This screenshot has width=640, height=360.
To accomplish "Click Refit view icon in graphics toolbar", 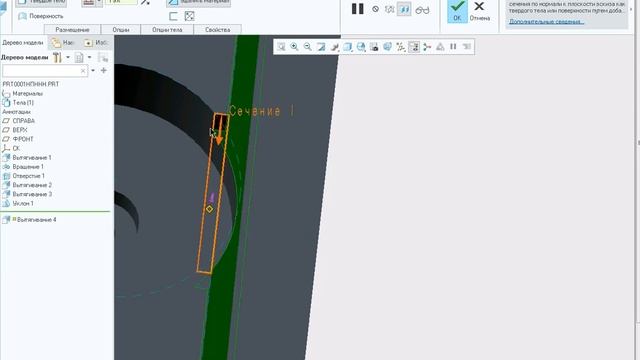I will pos(281,47).
